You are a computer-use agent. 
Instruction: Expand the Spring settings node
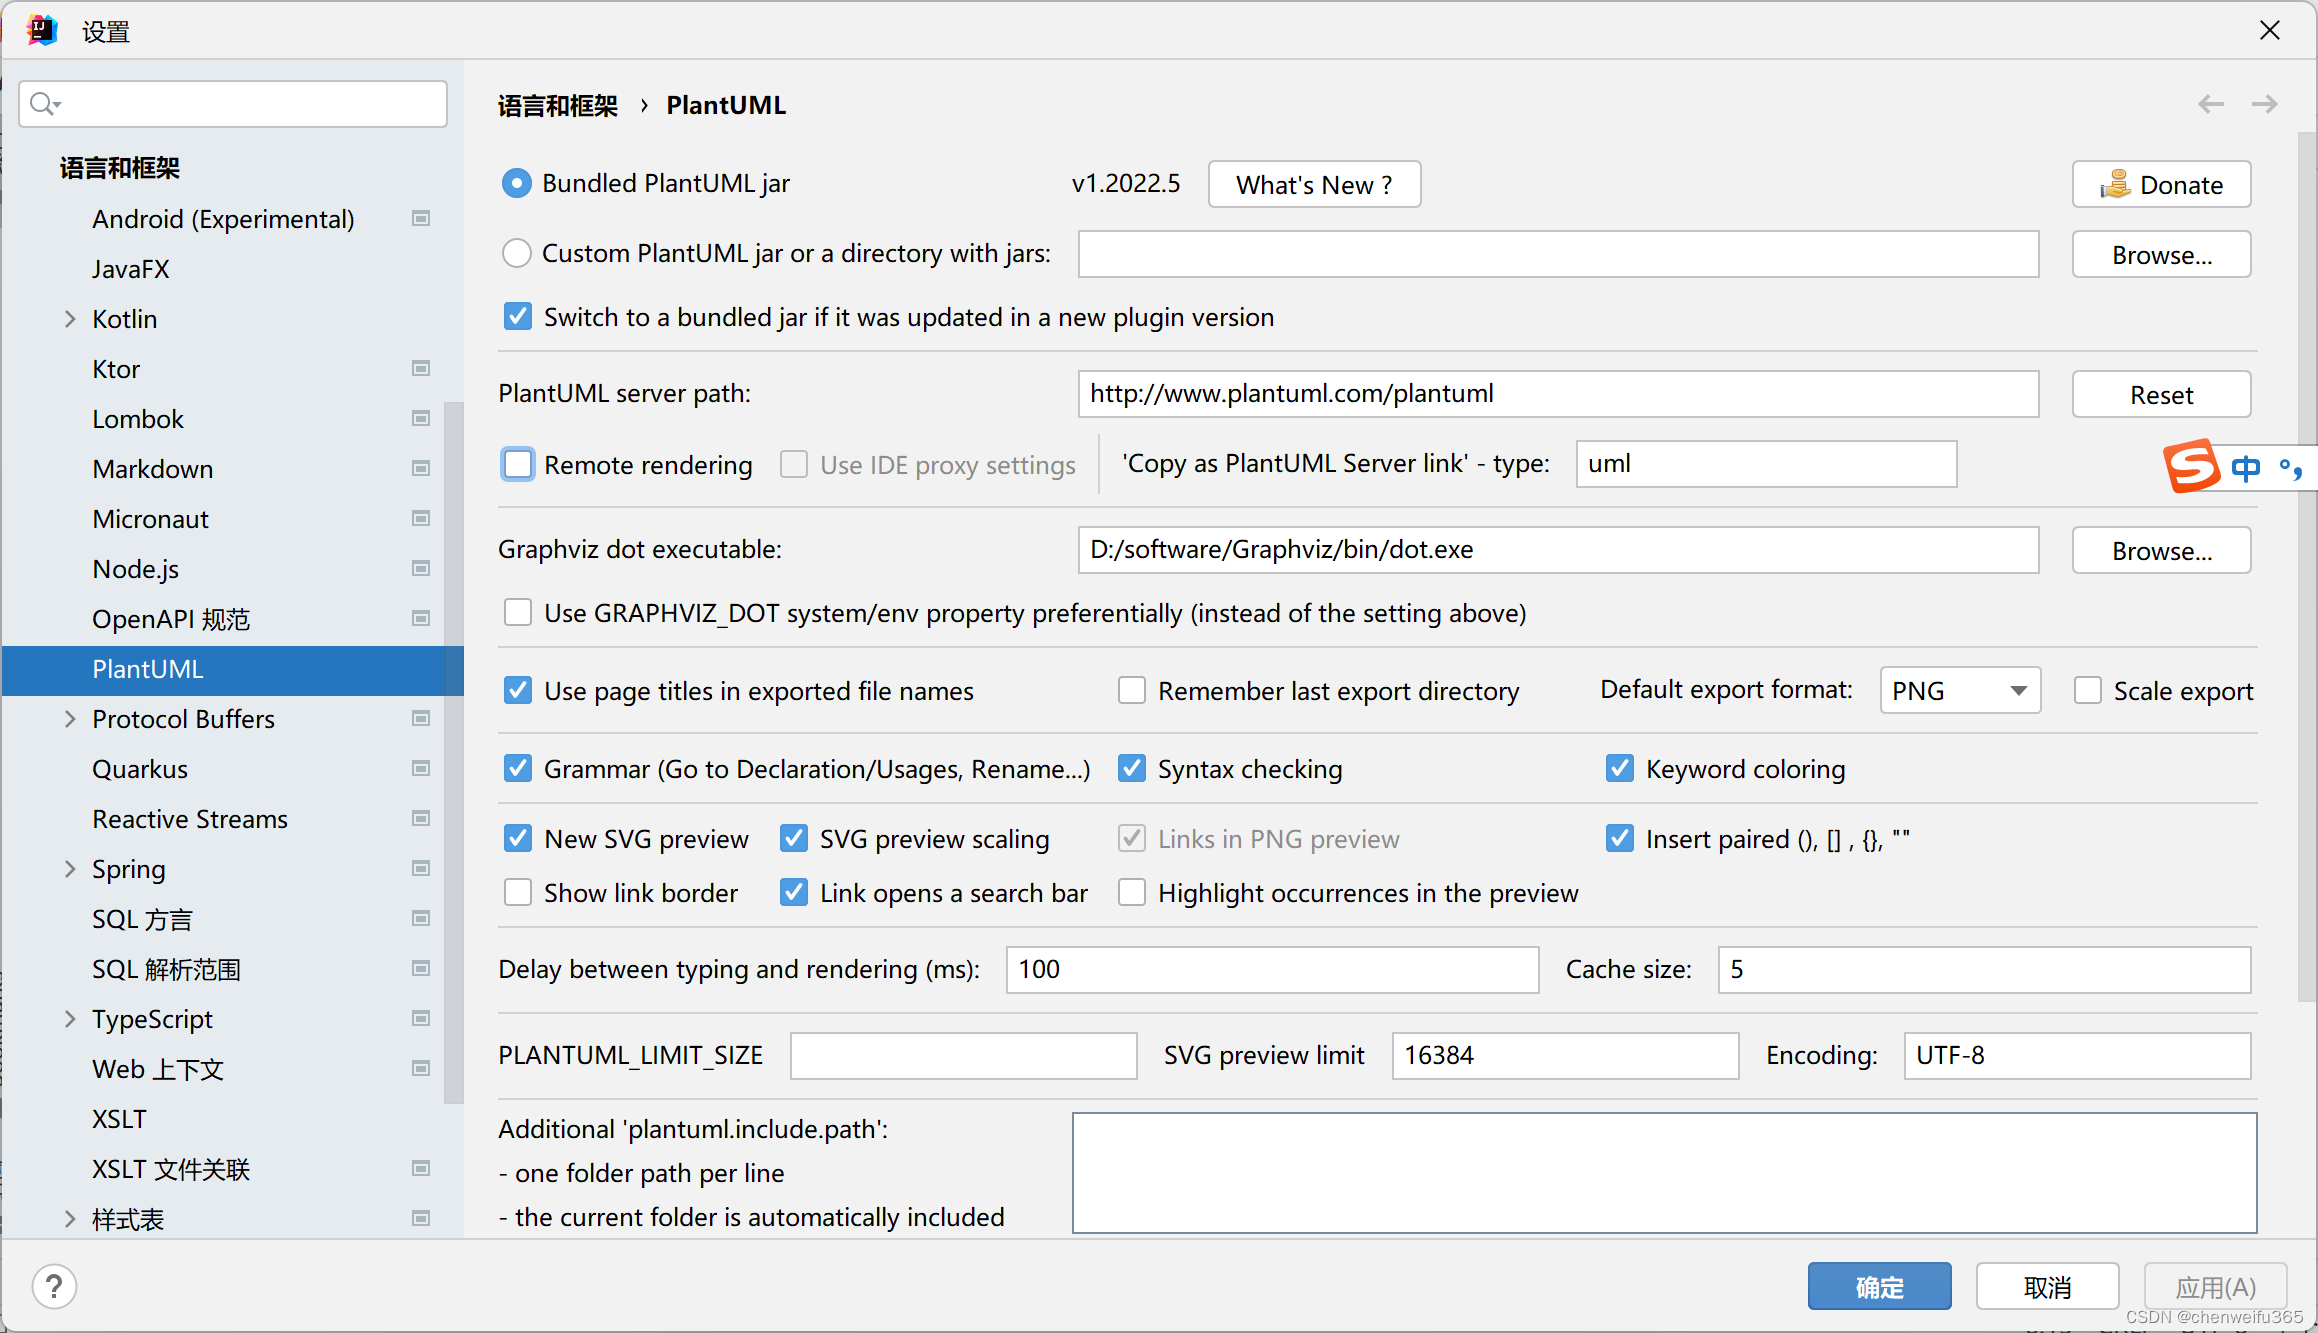coord(70,868)
